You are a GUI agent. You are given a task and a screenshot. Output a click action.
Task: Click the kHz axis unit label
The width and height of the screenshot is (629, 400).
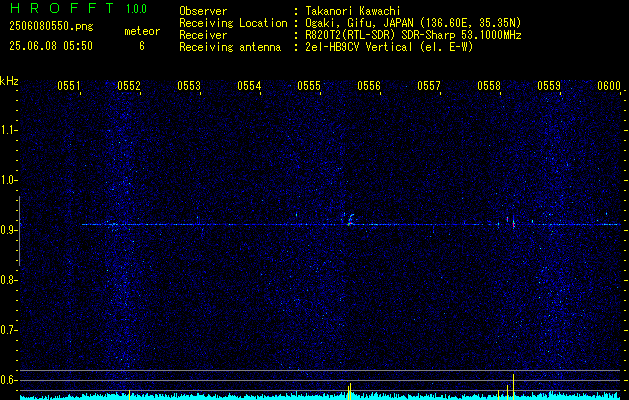tap(9, 81)
